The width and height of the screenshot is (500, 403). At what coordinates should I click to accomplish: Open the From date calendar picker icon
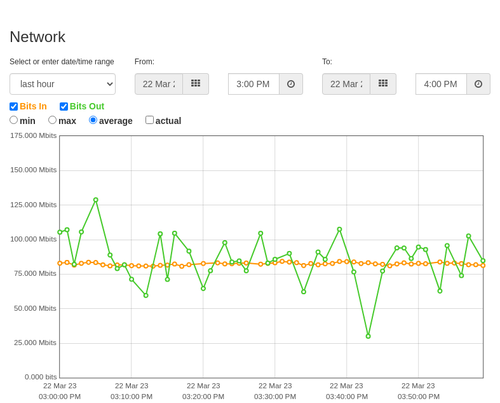(196, 84)
